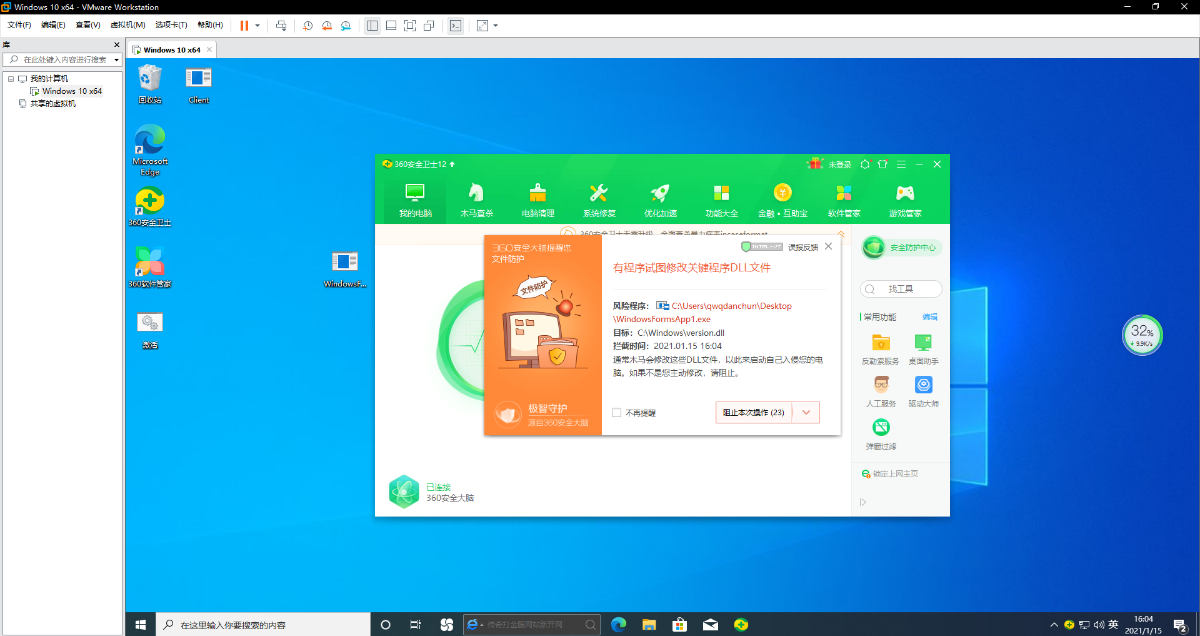
Task: Click 锁定上网主页 link
Action: point(894,473)
